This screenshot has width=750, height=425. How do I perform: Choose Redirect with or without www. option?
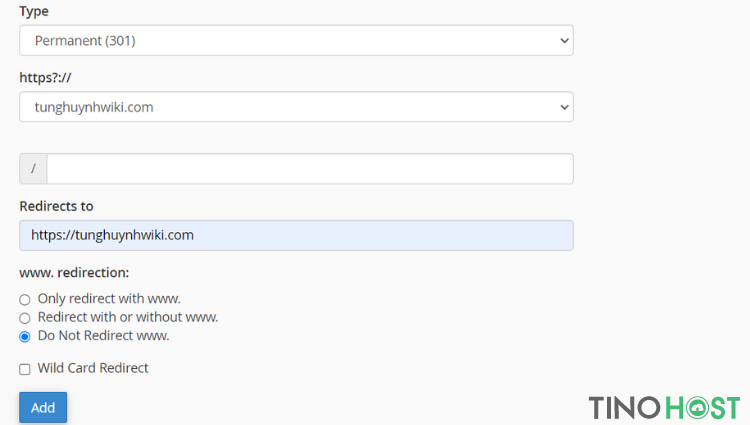[25, 318]
